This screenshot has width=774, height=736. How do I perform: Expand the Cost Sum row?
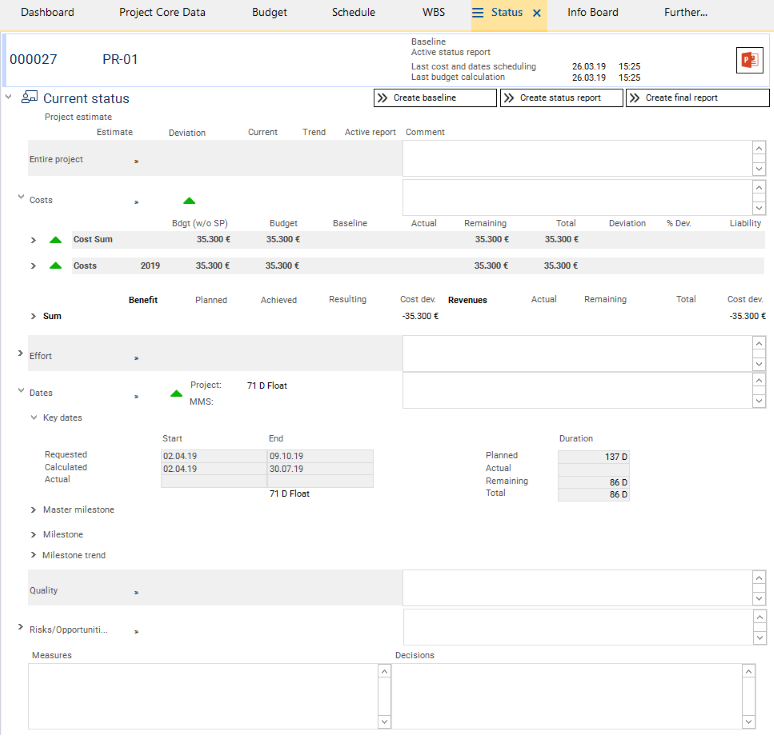click(33, 240)
